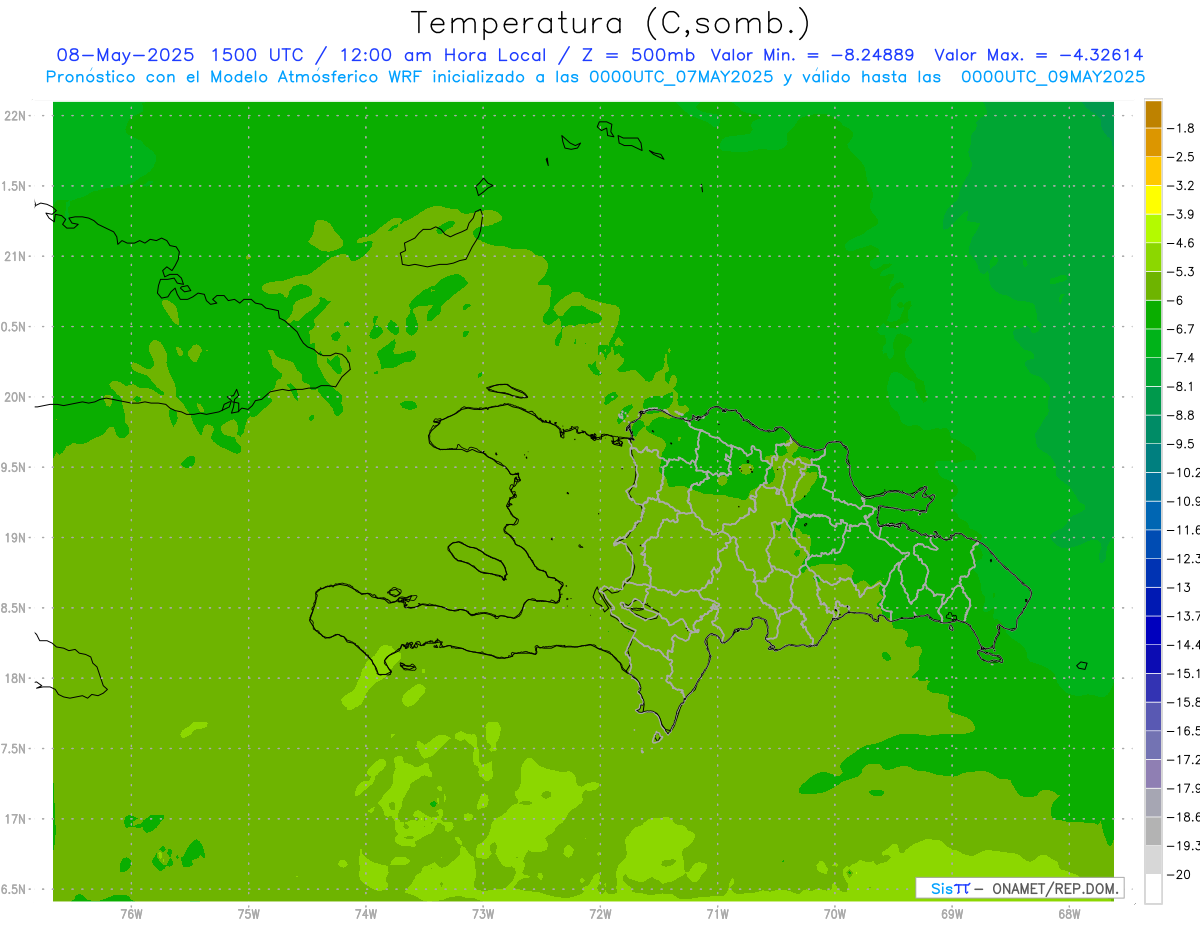
Task: Click the "76W" longitude axis label
Action: (131, 914)
